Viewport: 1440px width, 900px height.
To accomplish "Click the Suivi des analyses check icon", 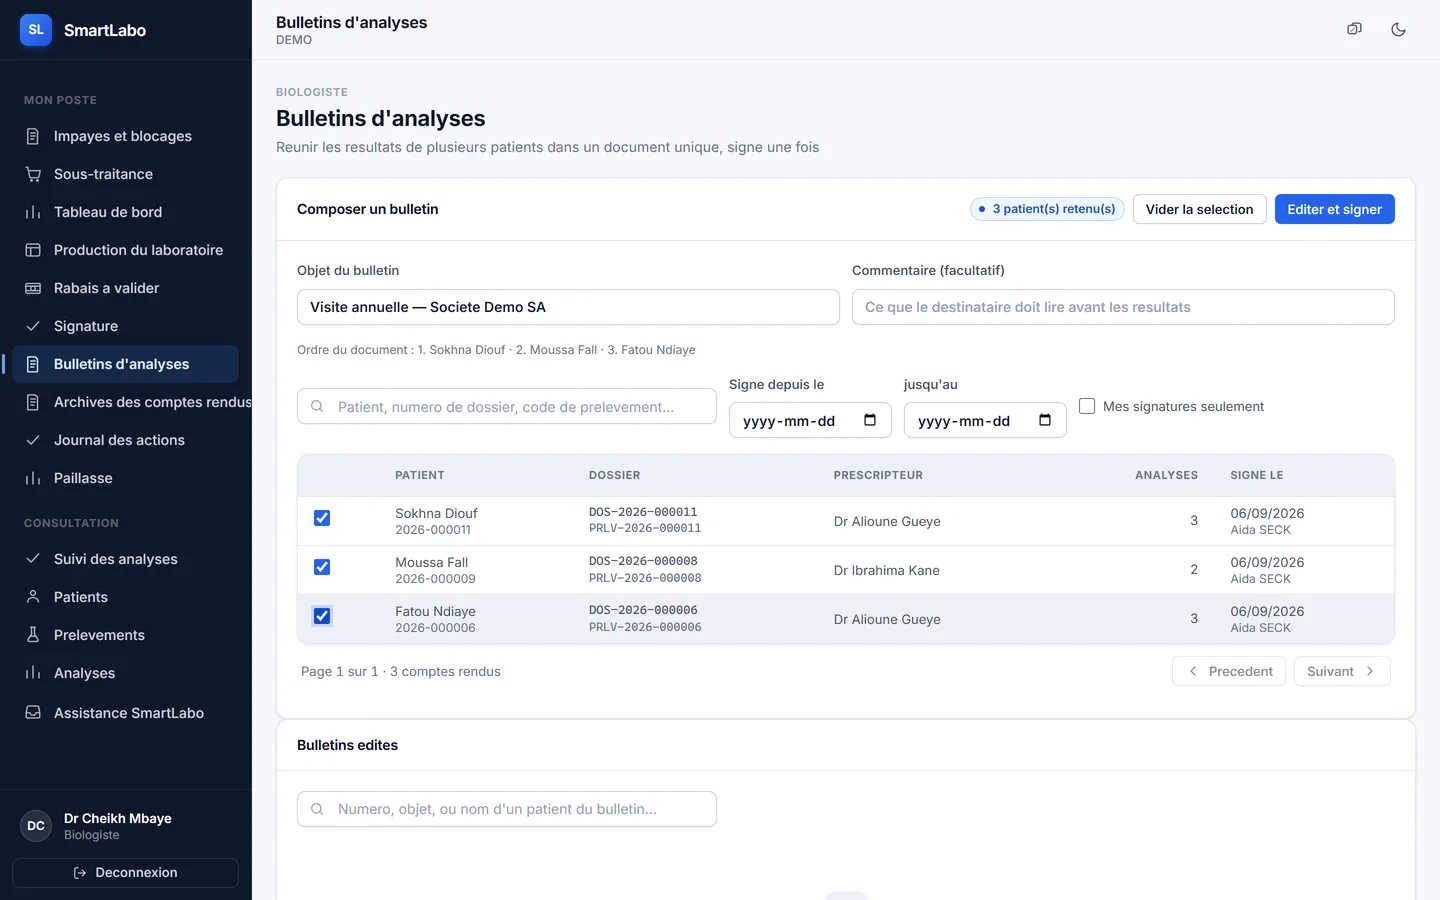I will pyautogui.click(x=33, y=559).
